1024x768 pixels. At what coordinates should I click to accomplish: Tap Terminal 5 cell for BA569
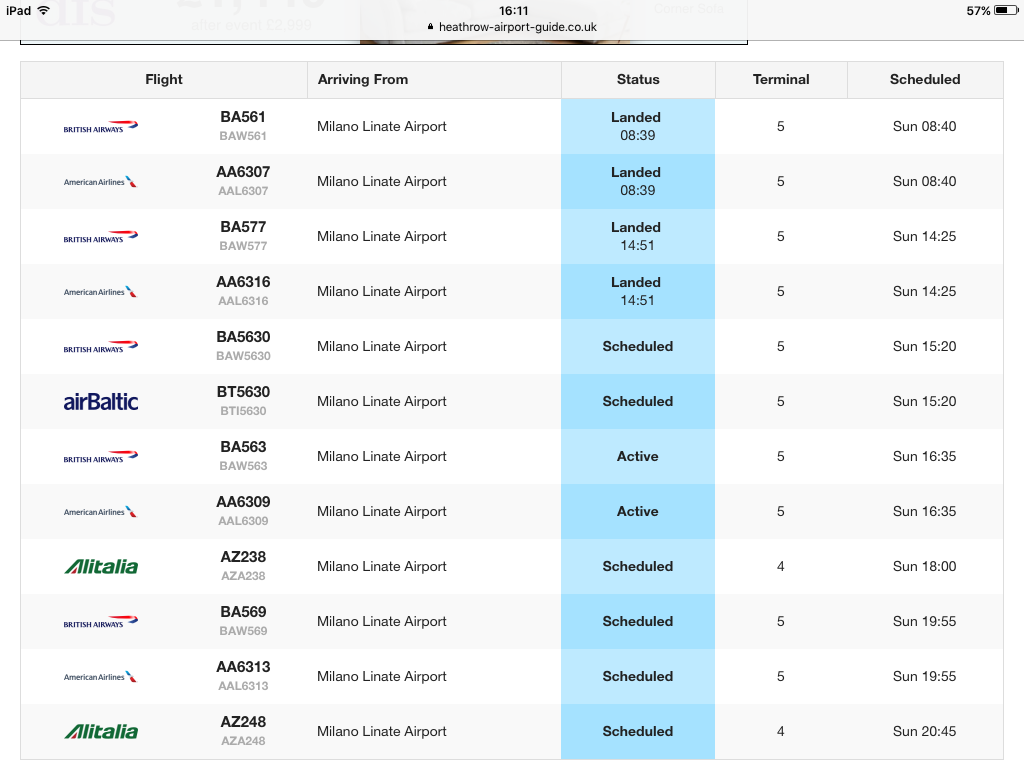(780, 621)
